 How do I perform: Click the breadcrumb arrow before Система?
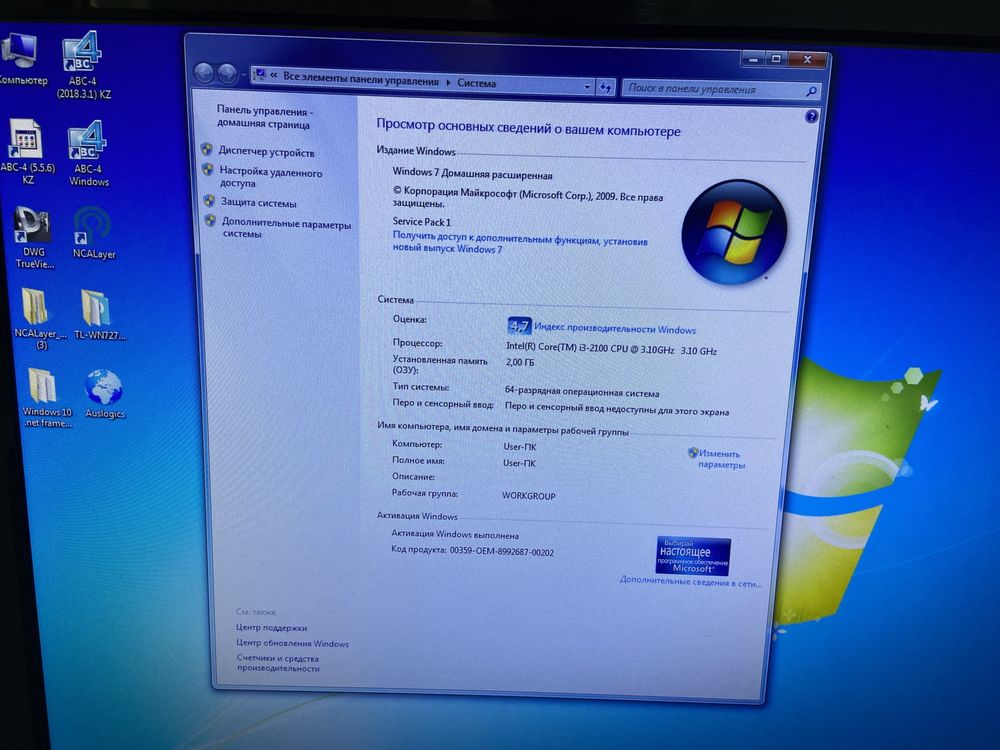pyautogui.click(x=448, y=83)
